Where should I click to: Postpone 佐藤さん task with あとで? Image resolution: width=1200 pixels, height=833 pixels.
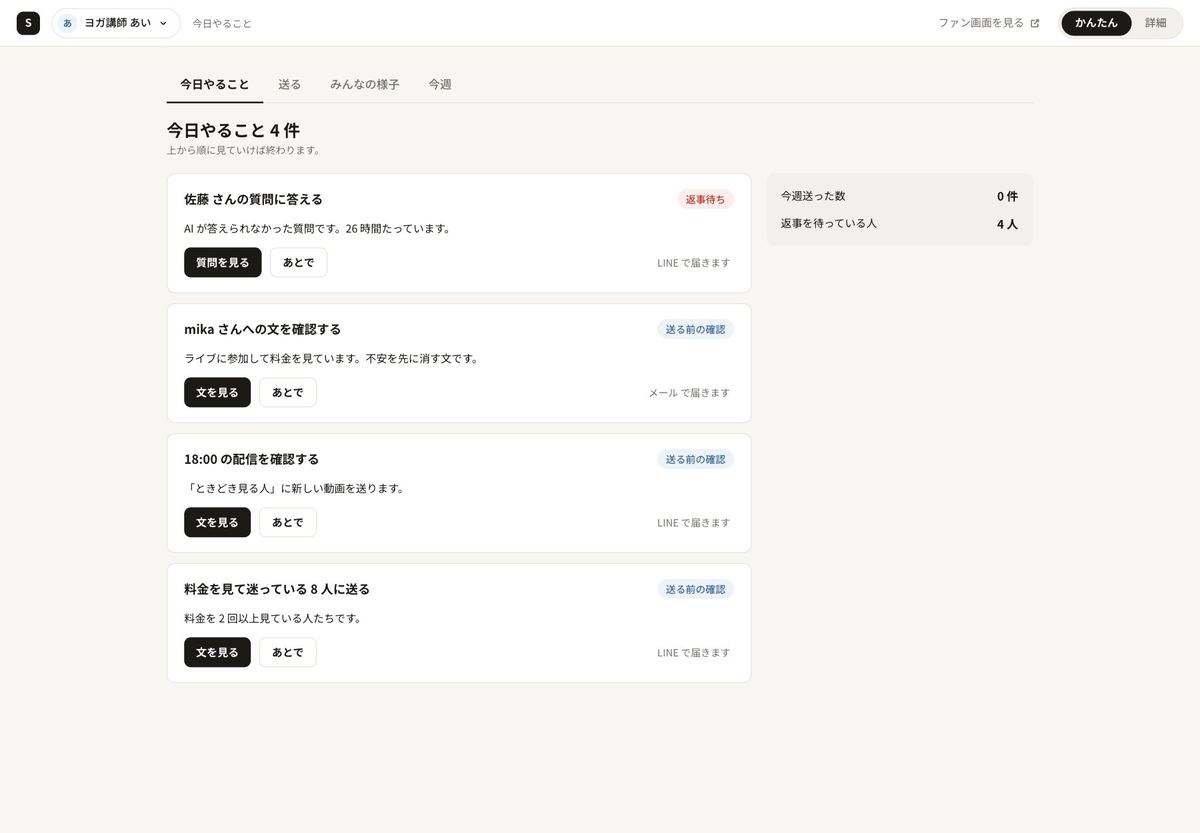298,262
